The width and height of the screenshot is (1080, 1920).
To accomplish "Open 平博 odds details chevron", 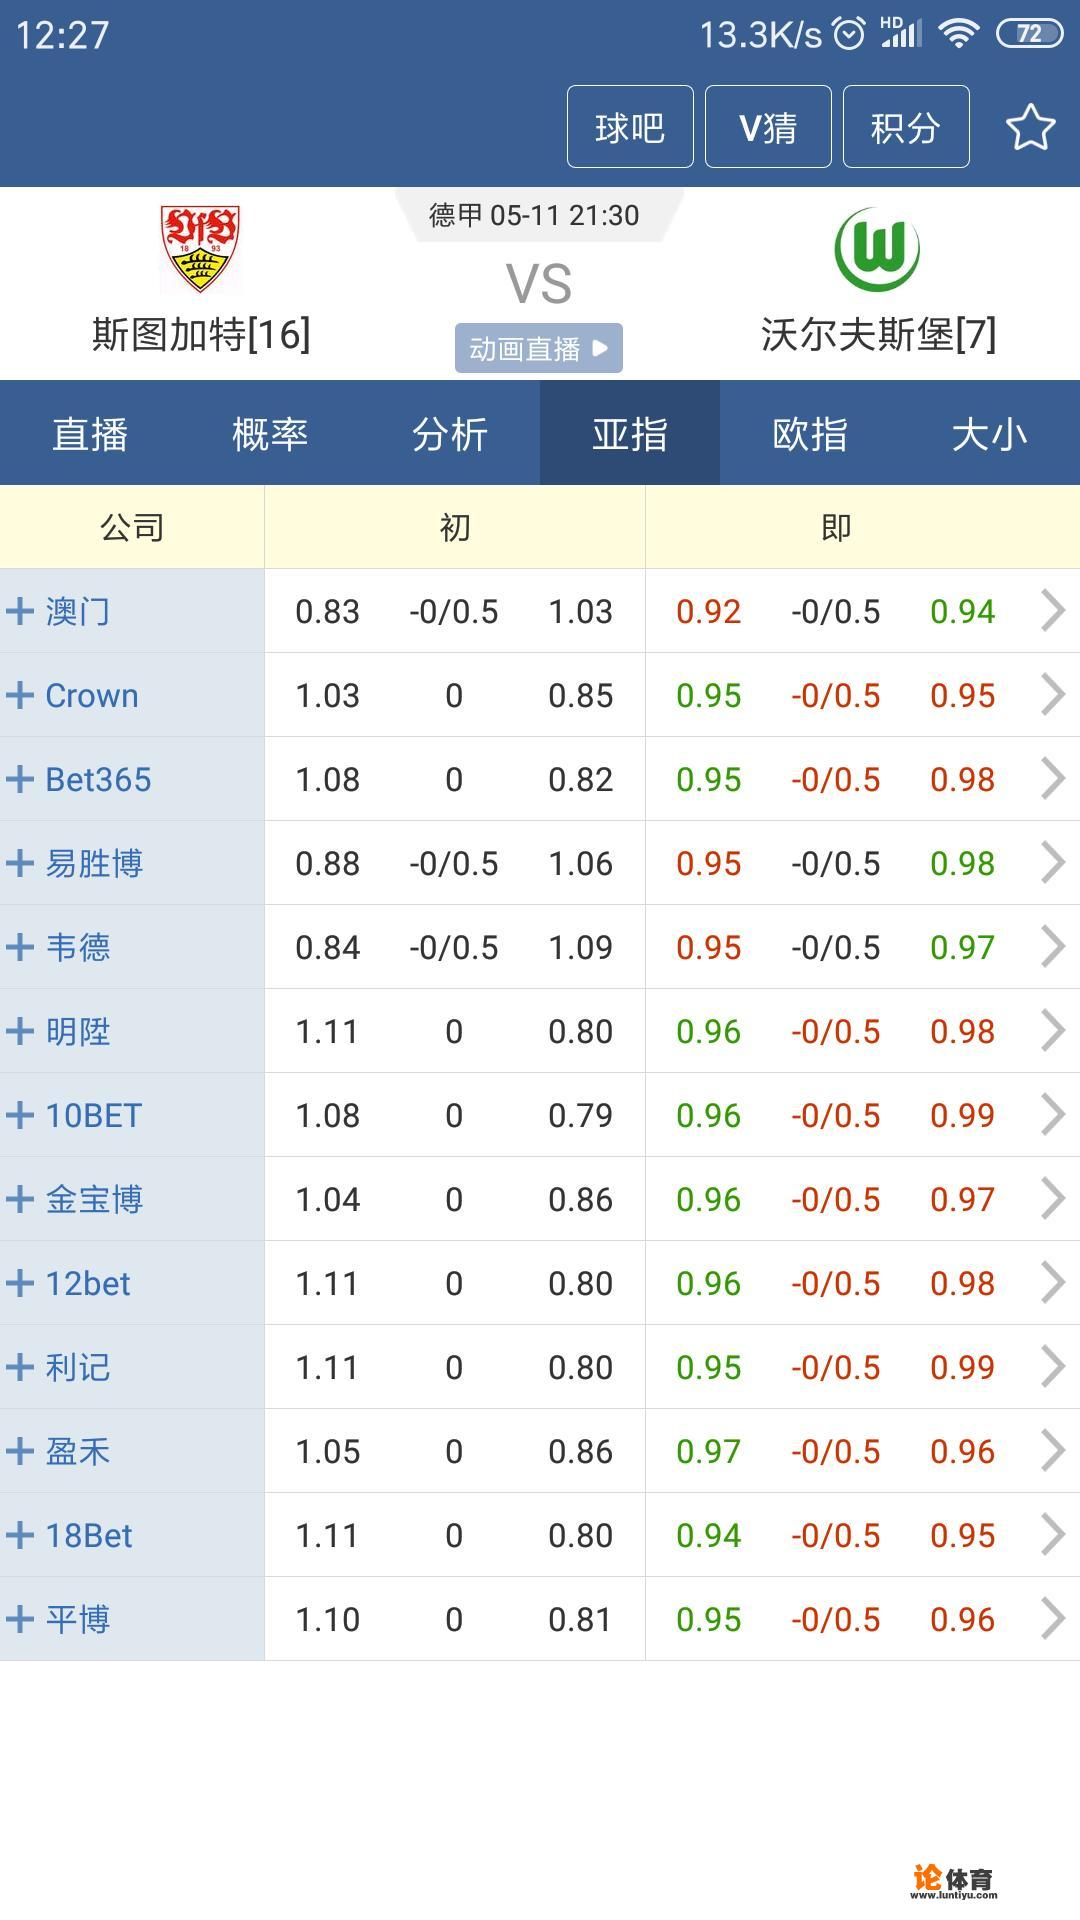I will tap(1053, 1619).
